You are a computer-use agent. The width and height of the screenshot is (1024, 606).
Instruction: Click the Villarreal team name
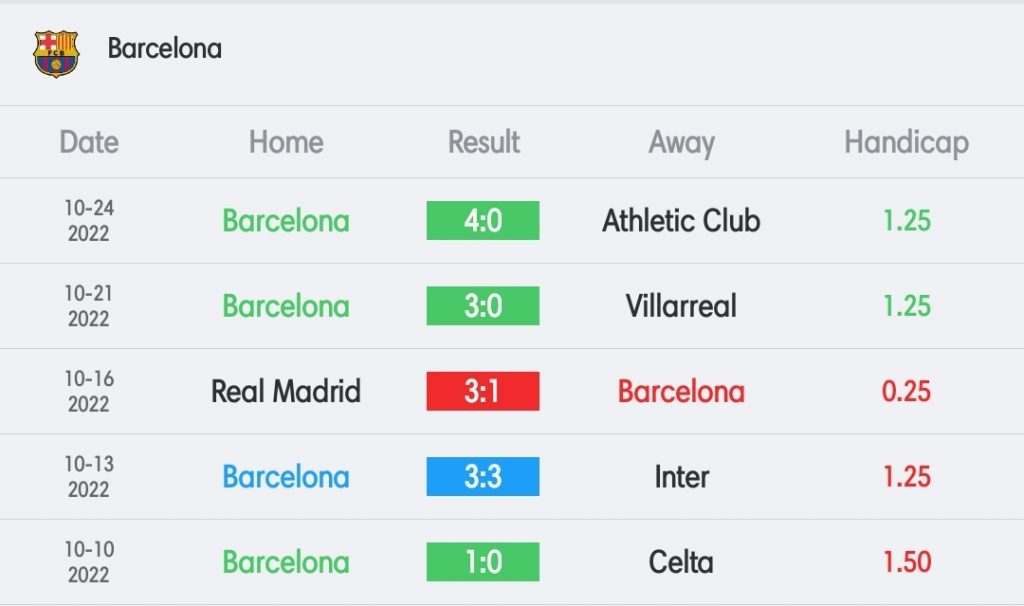pos(681,306)
